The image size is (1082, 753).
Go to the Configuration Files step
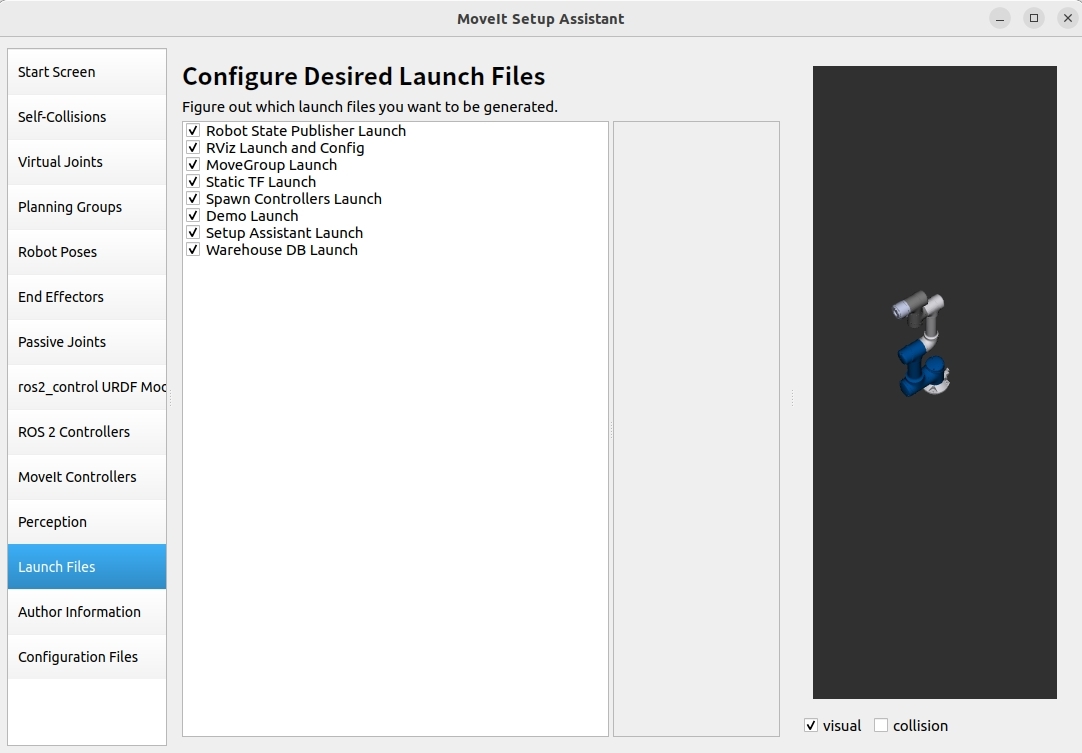(x=87, y=657)
